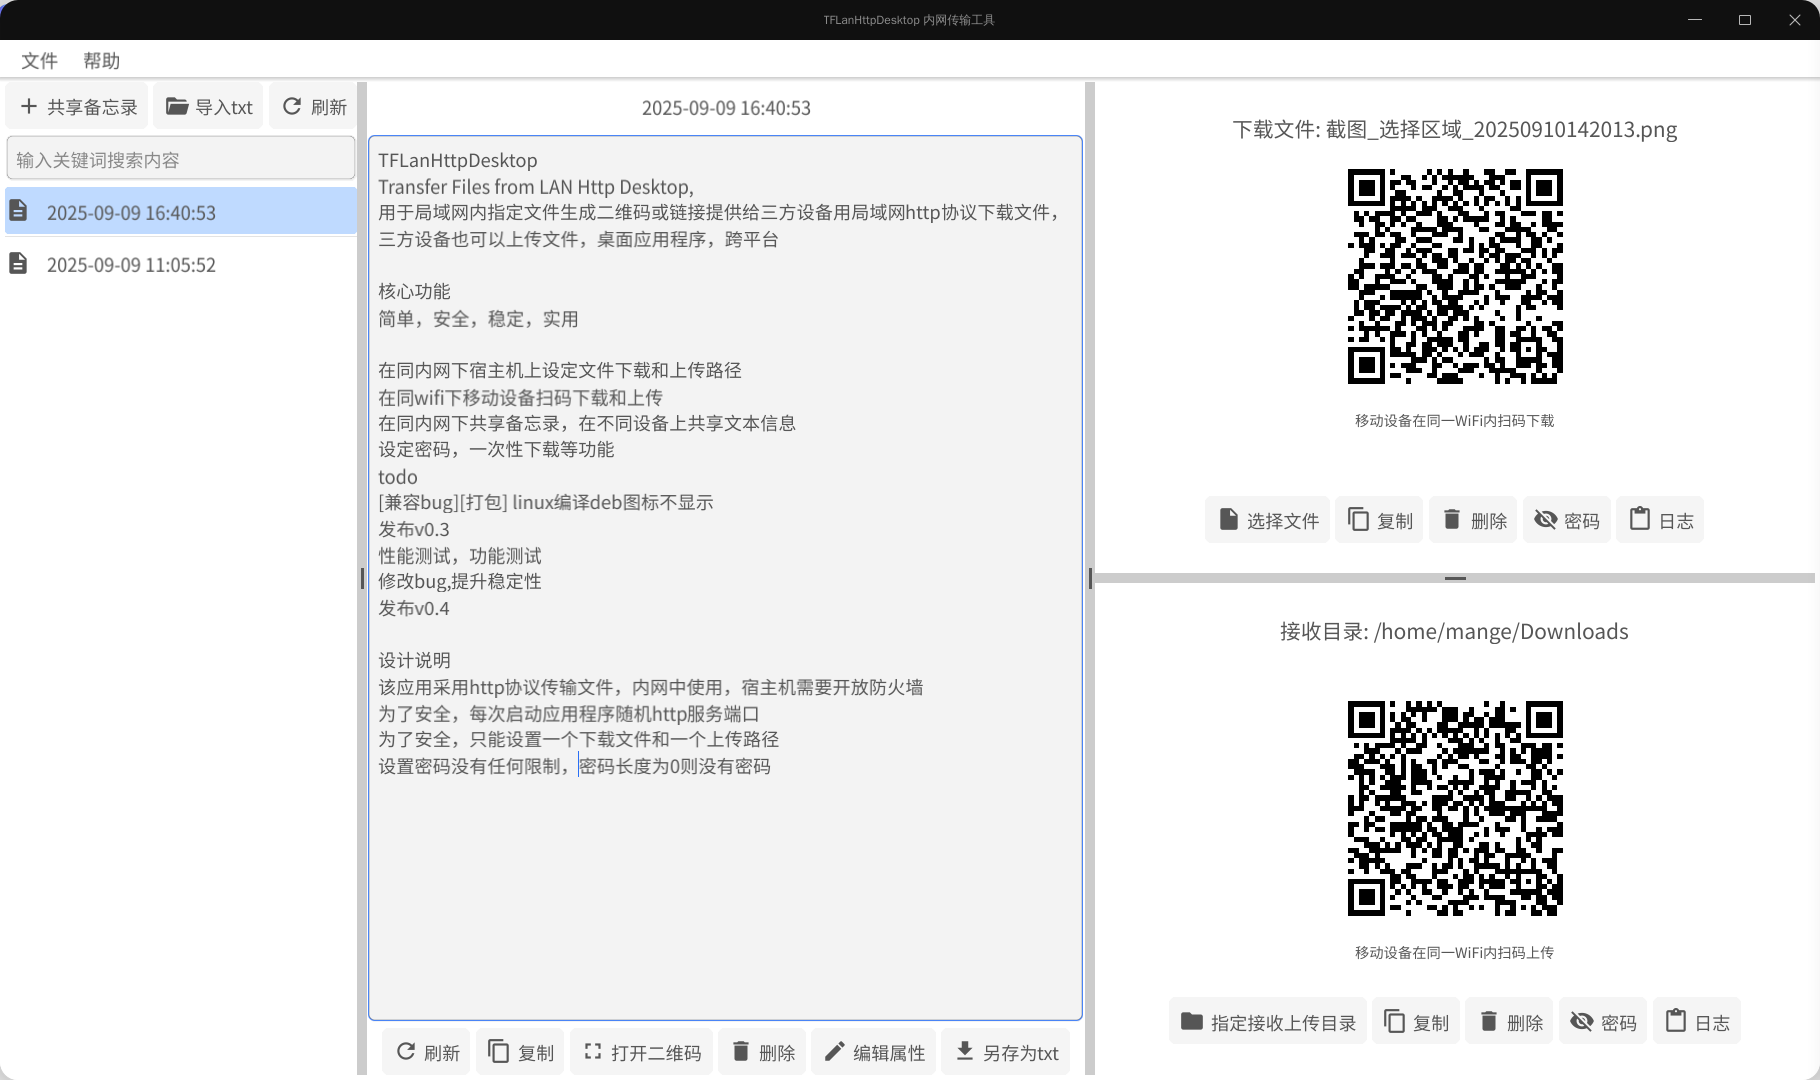Click document icon of memo 11:05:52
Screen dimensions: 1820x1080
pos(18,263)
